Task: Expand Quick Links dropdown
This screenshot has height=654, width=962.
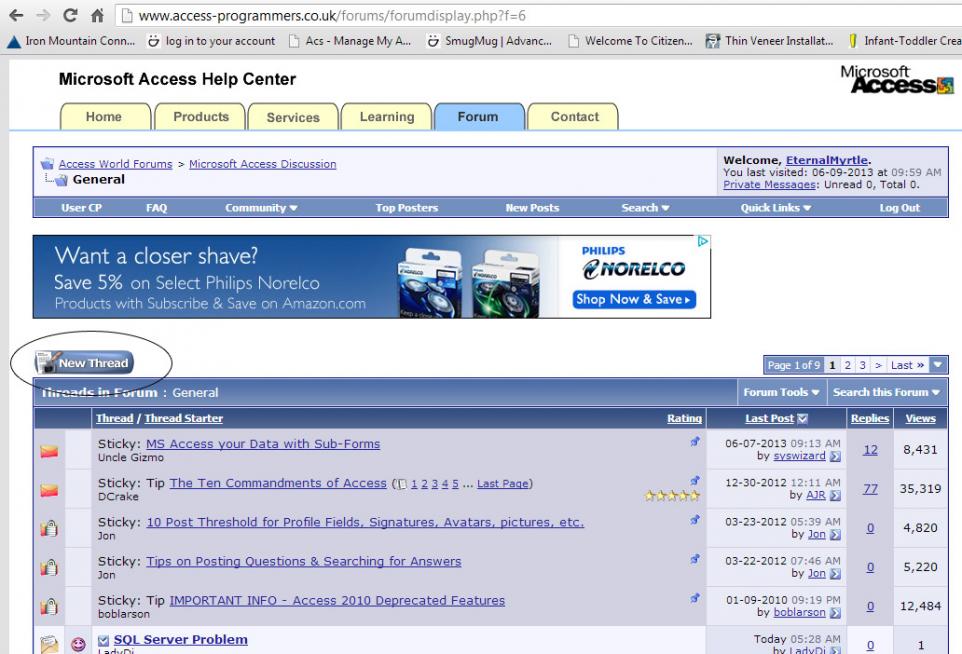Action: pos(775,208)
